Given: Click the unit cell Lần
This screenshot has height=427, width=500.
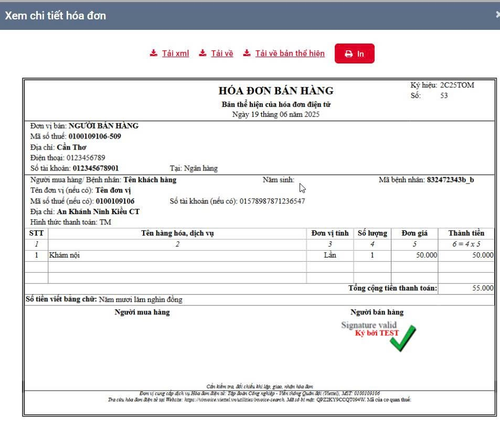Looking at the screenshot, I should click(x=330, y=255).
